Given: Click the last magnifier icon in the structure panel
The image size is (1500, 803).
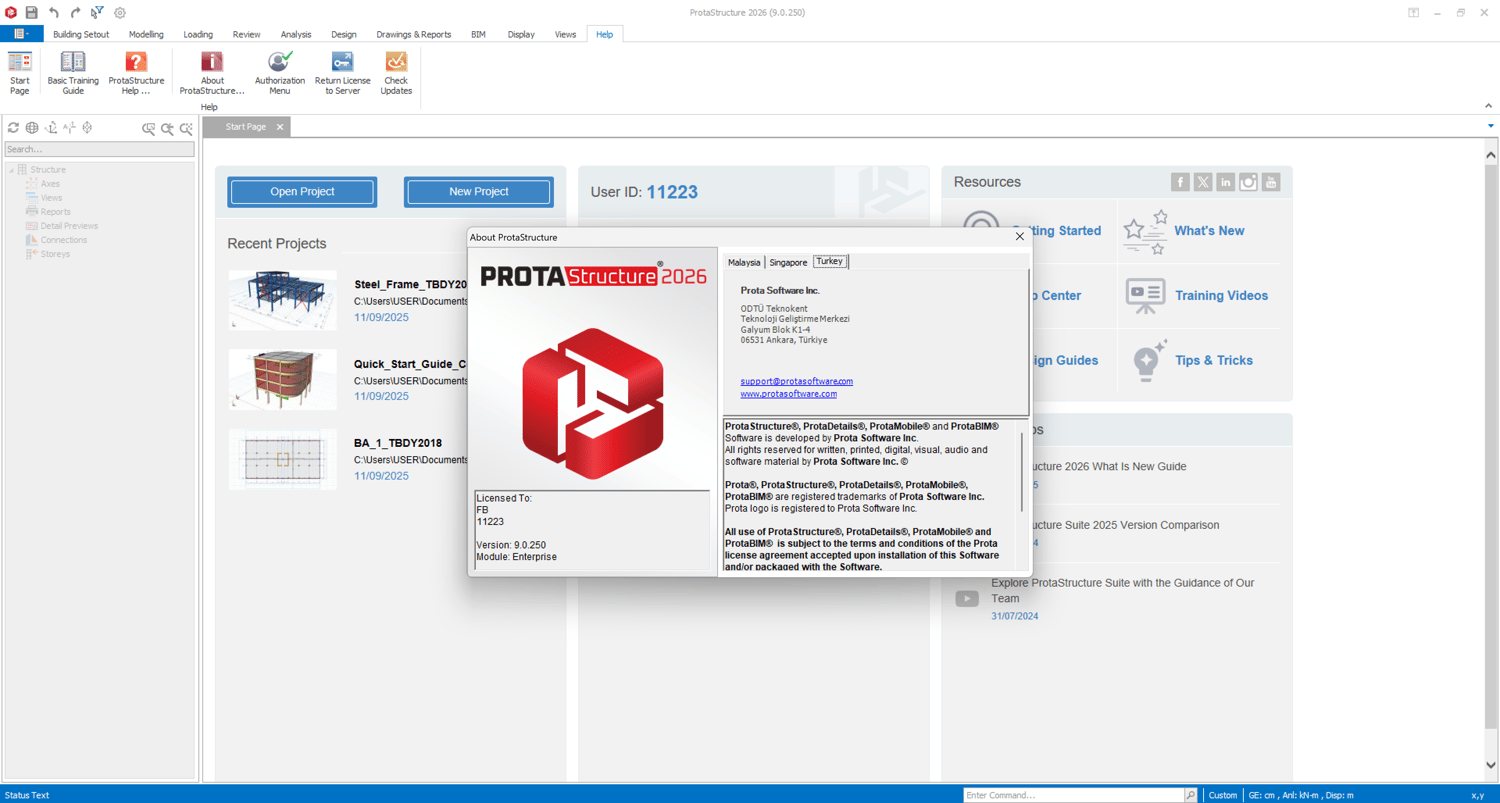Looking at the screenshot, I should [186, 128].
